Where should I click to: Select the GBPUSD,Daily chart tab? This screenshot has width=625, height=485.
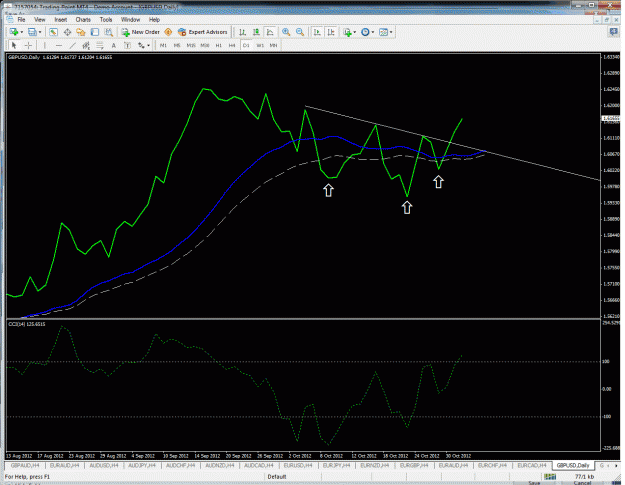tap(573, 465)
